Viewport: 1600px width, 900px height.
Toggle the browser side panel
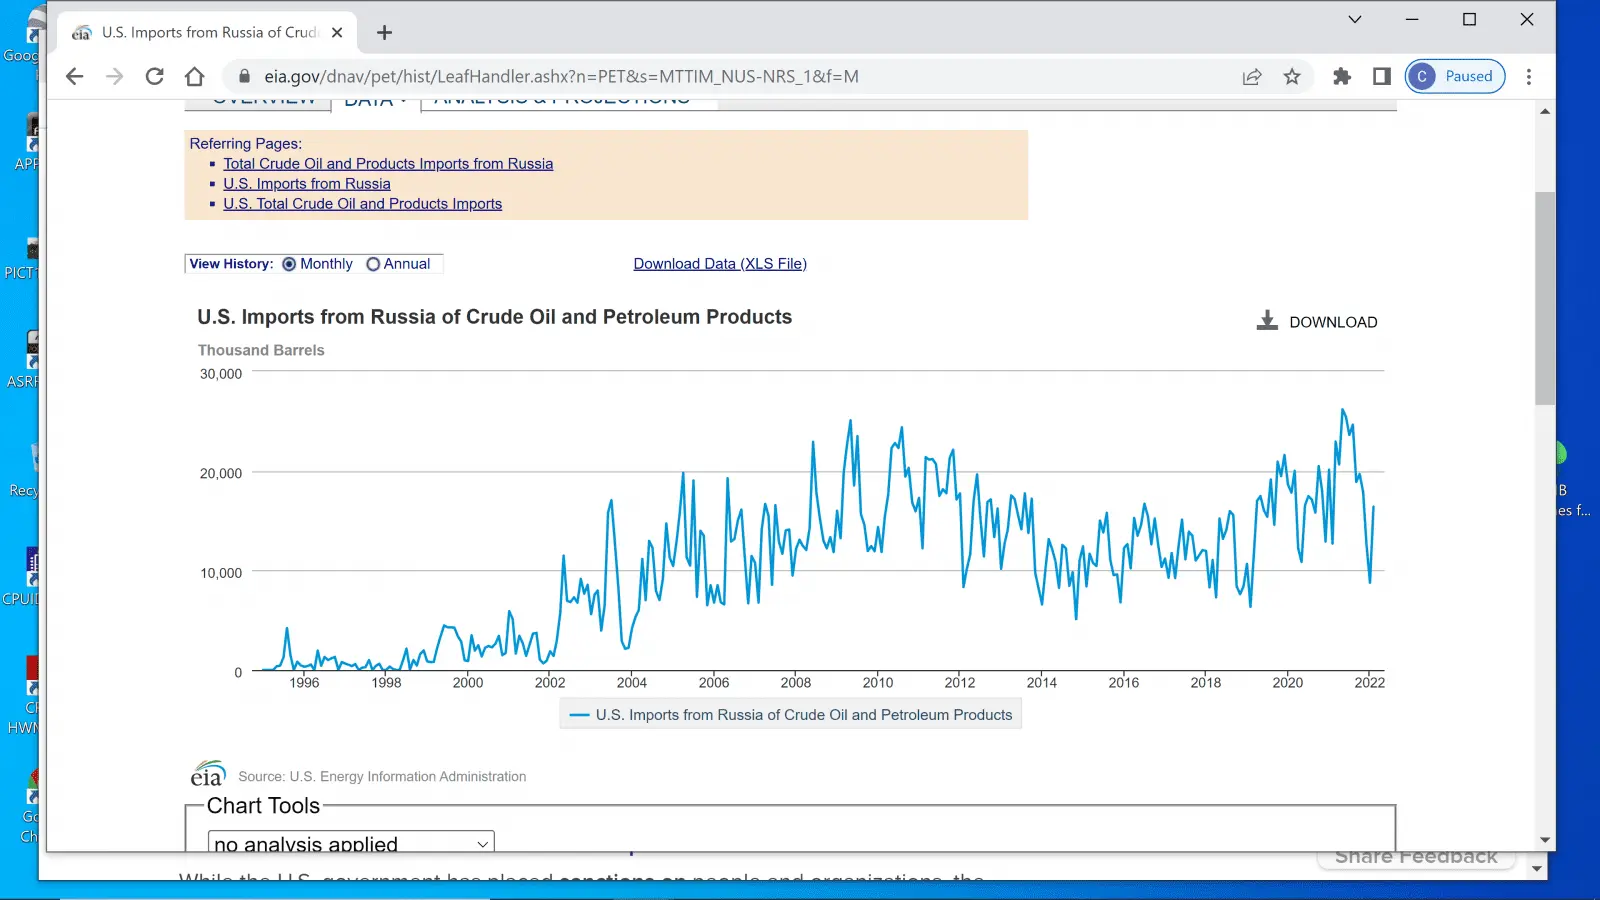tap(1382, 77)
